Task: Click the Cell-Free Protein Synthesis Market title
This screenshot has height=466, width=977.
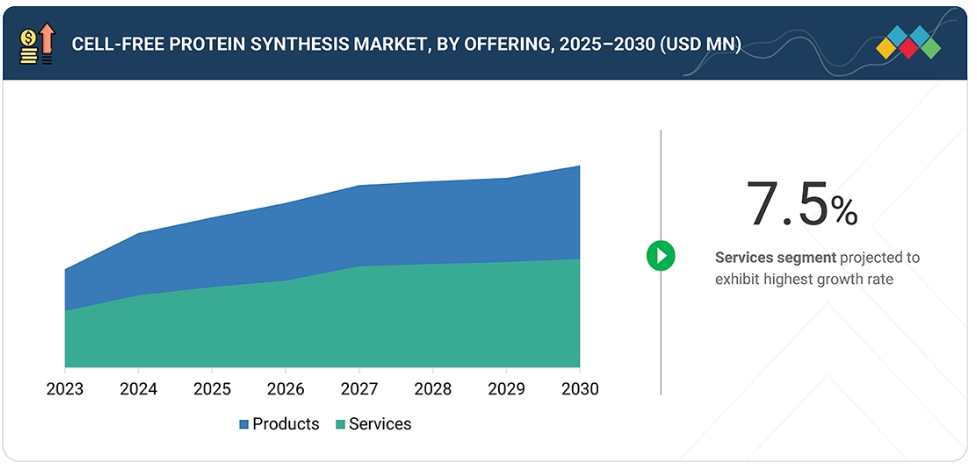Action: 406,44
